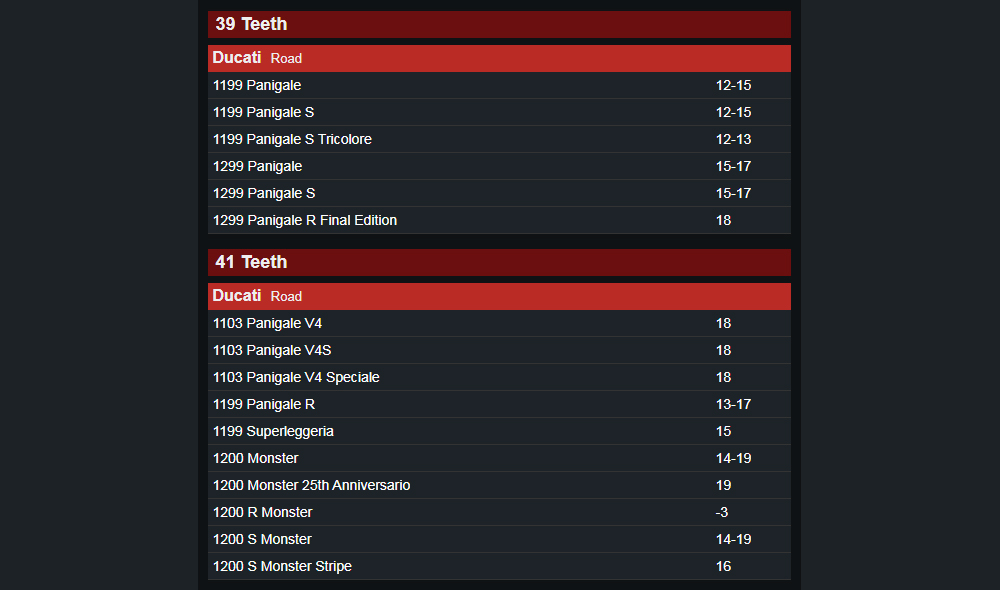Select the 39 Teeth section header
The image size is (1000, 590).
coord(499,24)
